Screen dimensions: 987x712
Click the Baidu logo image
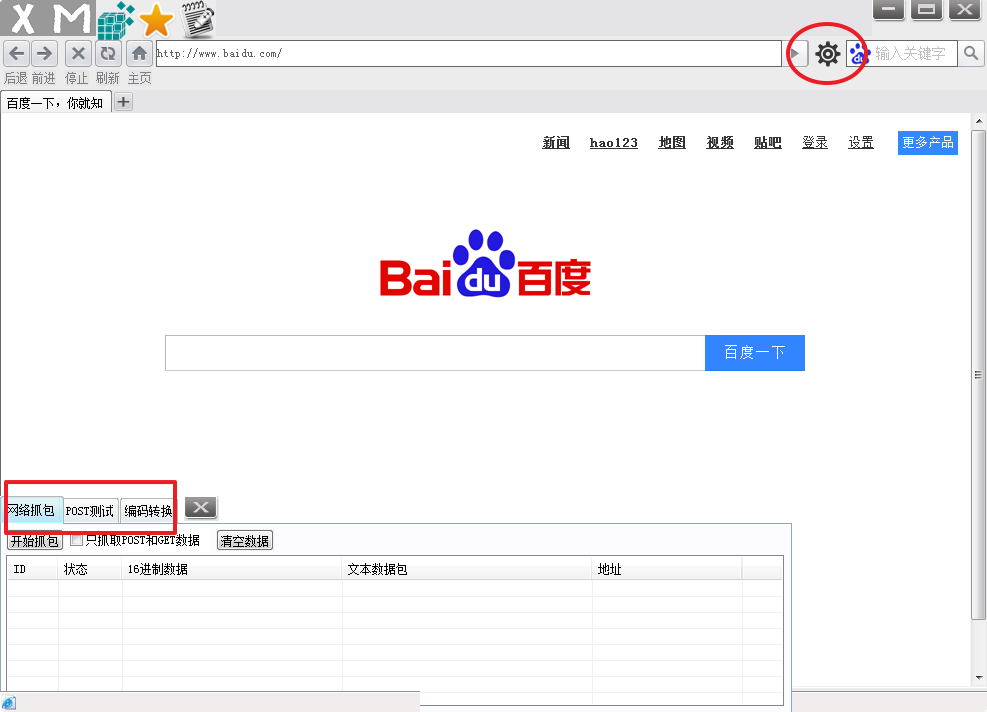(x=485, y=263)
